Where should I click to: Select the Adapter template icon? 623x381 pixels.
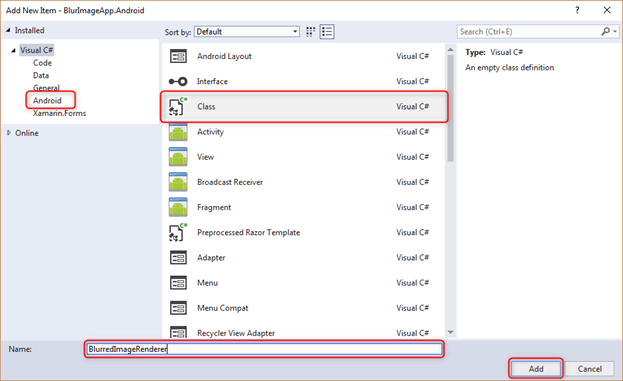tap(178, 257)
